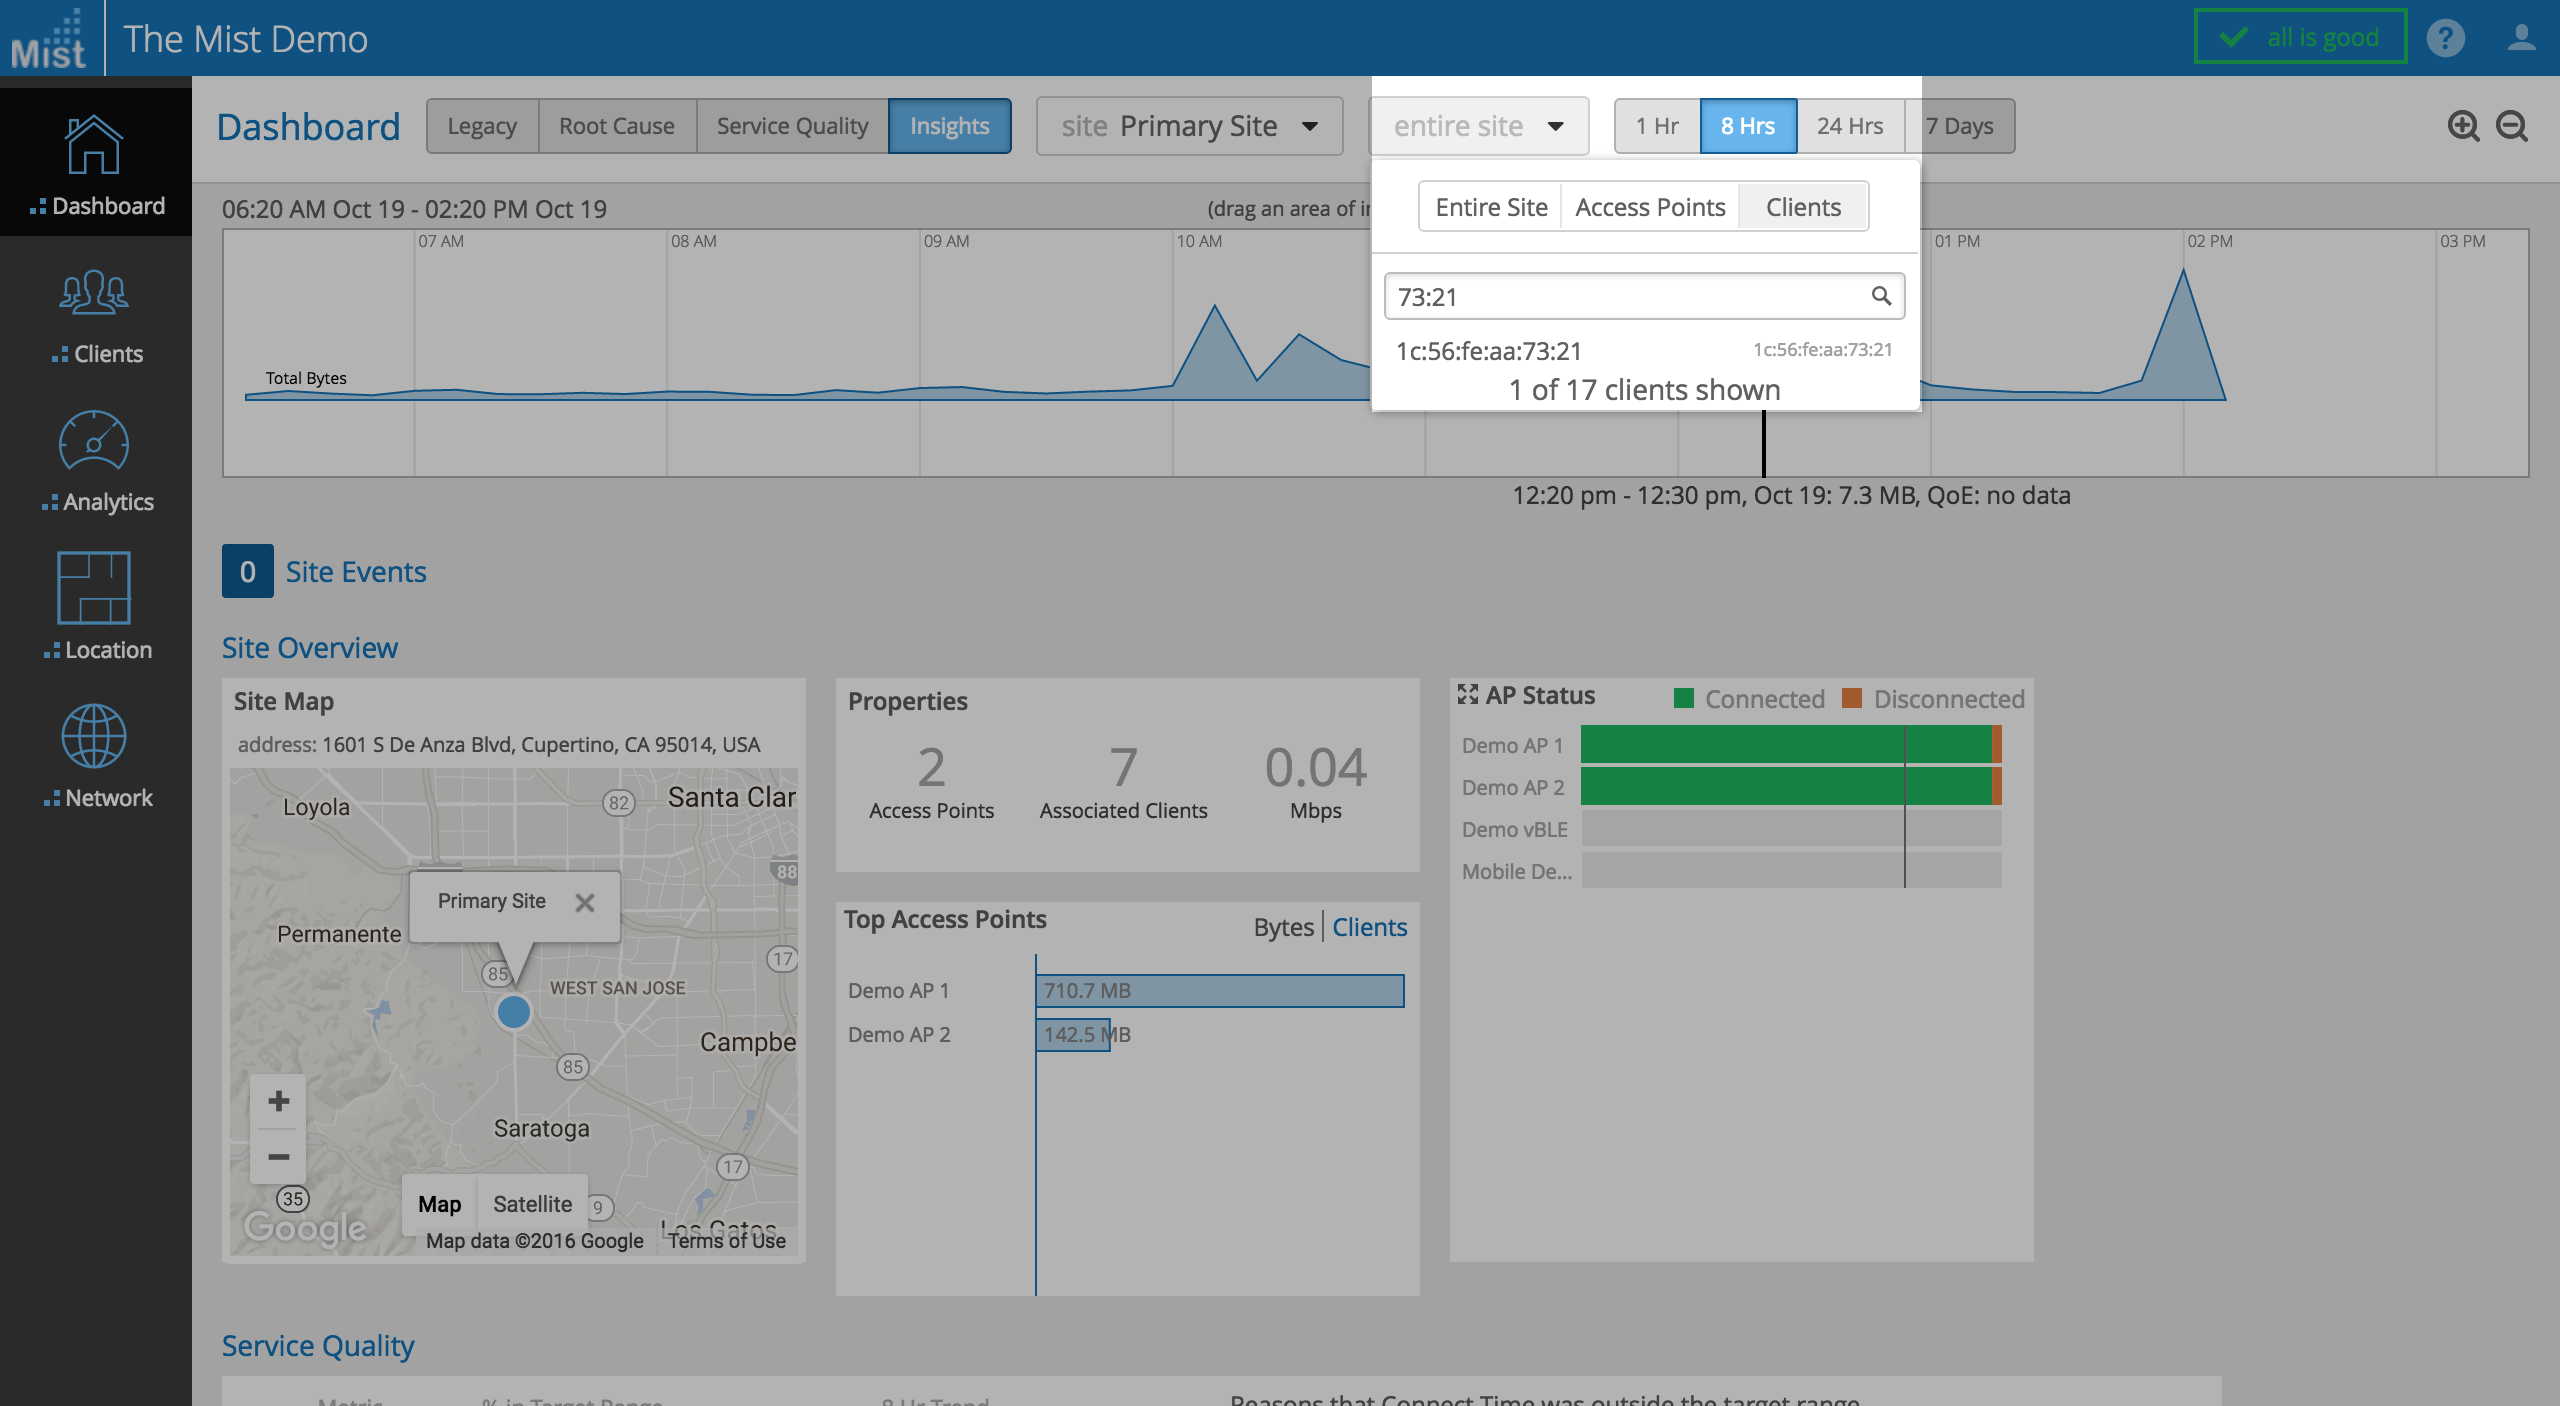The height and width of the screenshot is (1406, 2560).
Task: Click the zoom in magnifier icon
Action: click(2463, 127)
